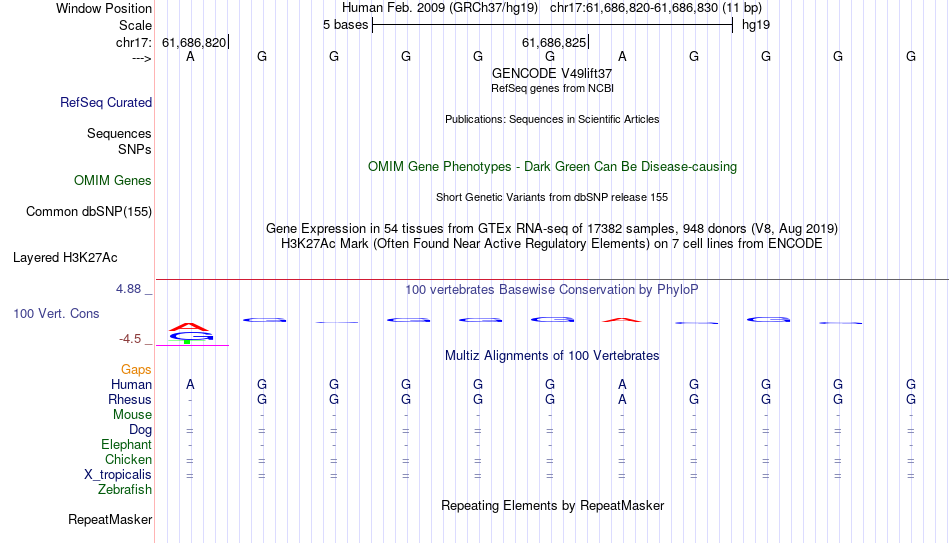Viewport: 950px width, 543px height.
Task: Open the OMIM Genes track label
Action: click(112, 181)
